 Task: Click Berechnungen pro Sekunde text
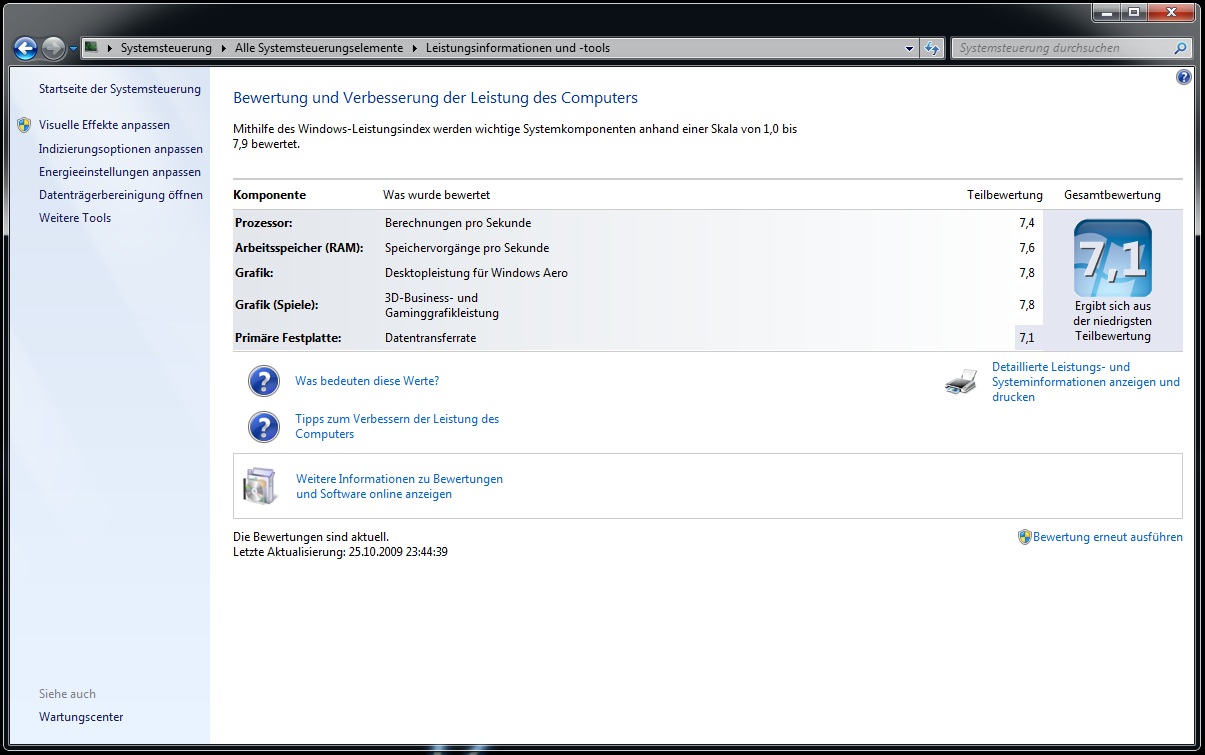(x=458, y=223)
